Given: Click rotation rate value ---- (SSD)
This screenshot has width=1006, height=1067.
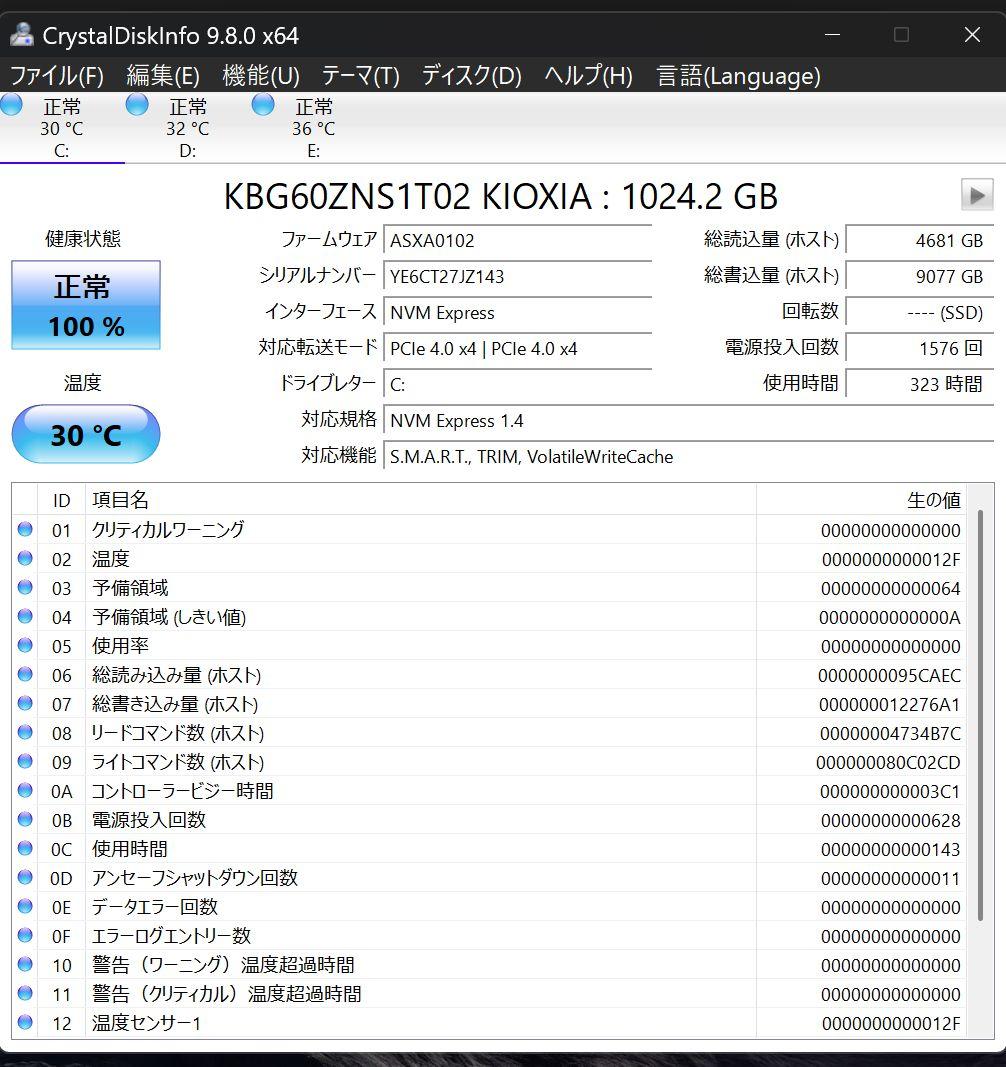Looking at the screenshot, I should 920,312.
